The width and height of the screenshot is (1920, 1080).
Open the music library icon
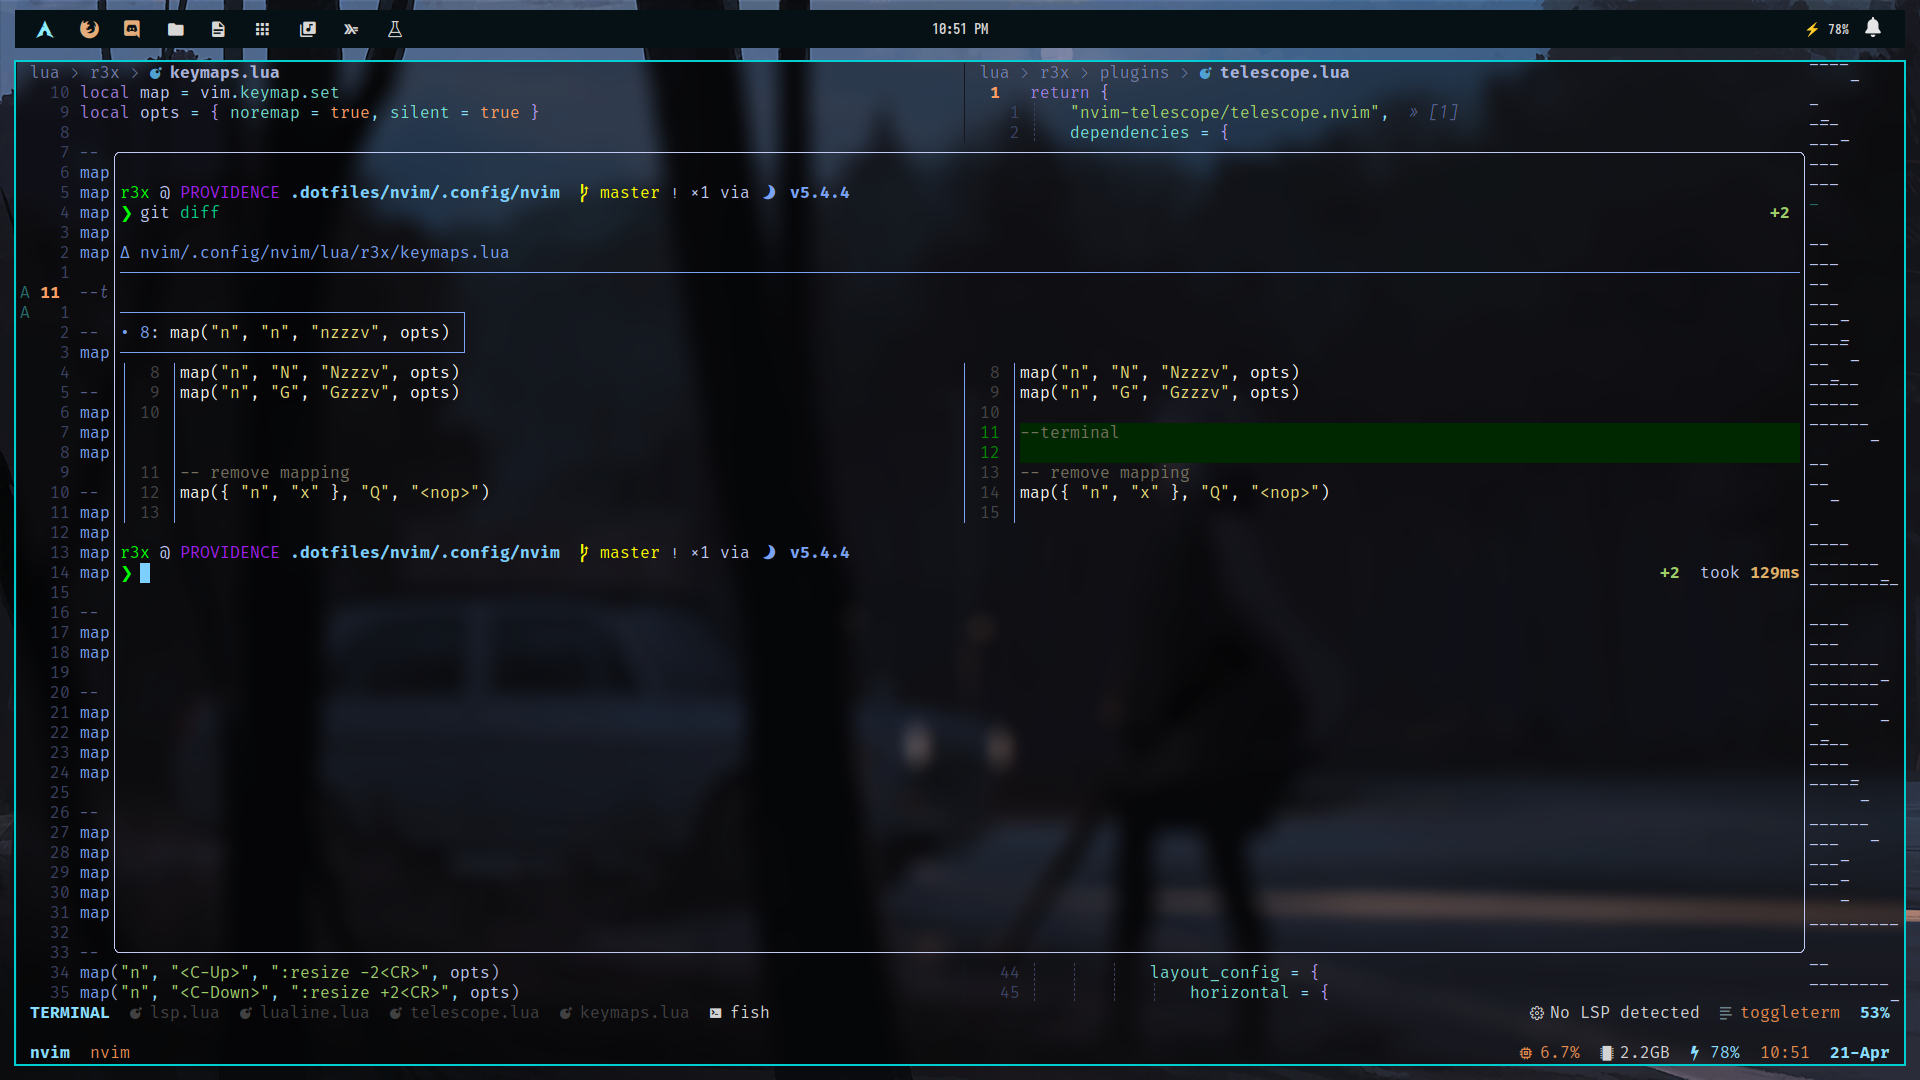coord(308,29)
